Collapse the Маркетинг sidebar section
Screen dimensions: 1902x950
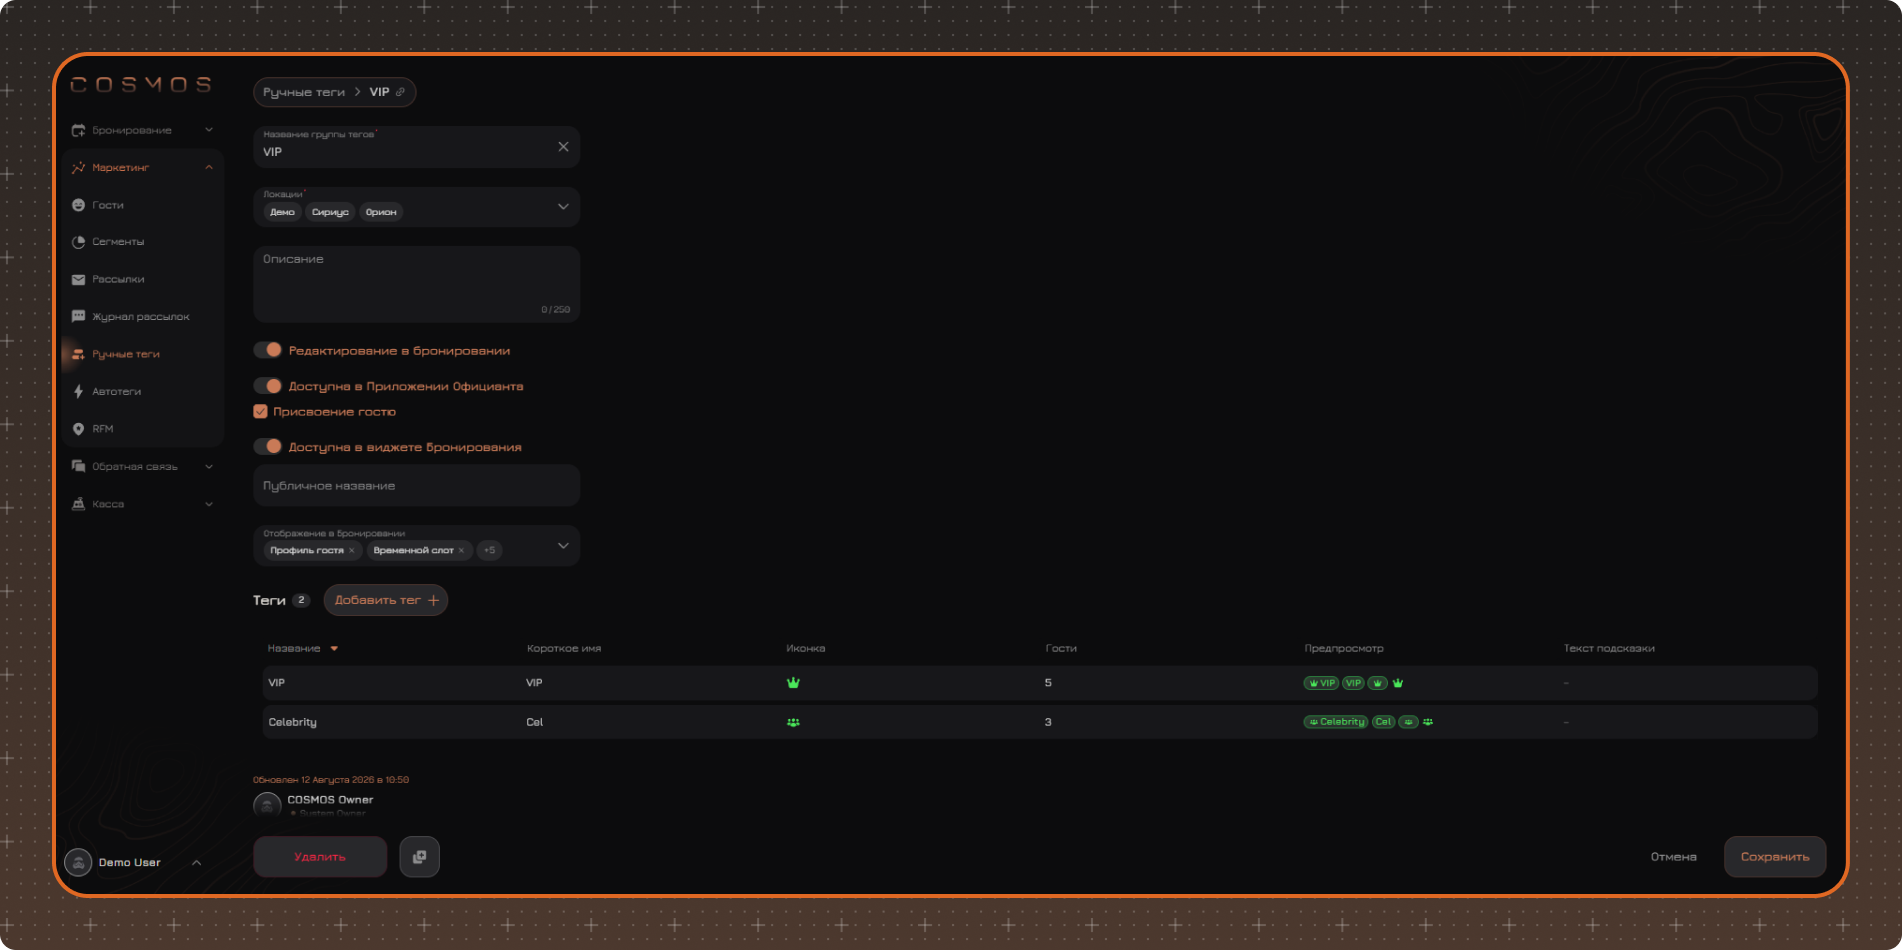(209, 167)
